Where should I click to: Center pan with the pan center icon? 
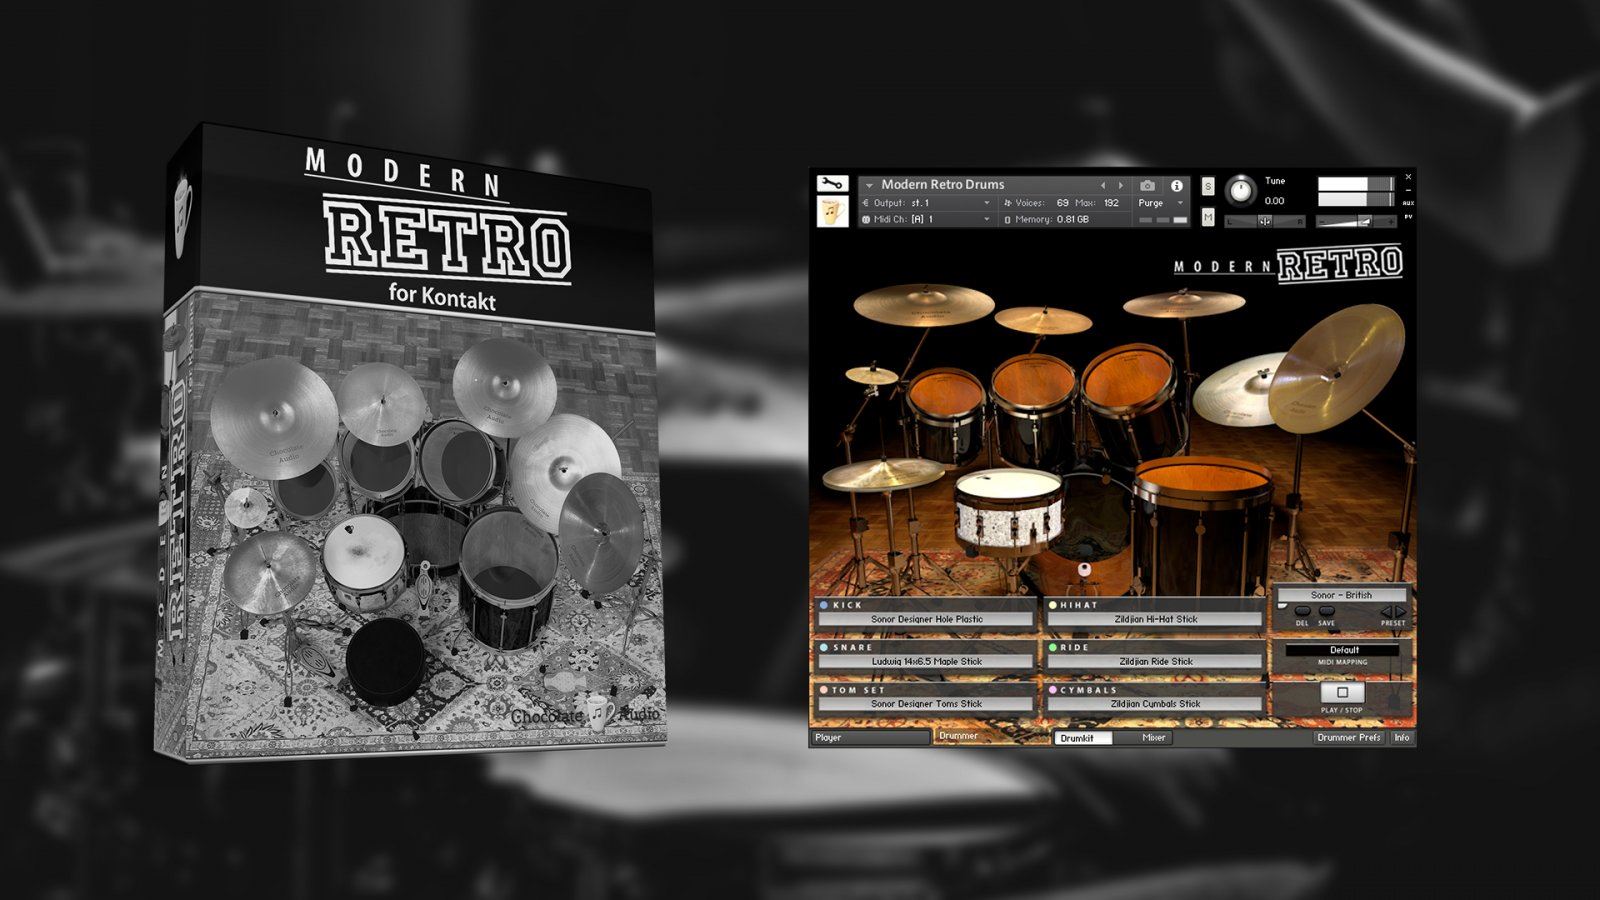click(1265, 221)
